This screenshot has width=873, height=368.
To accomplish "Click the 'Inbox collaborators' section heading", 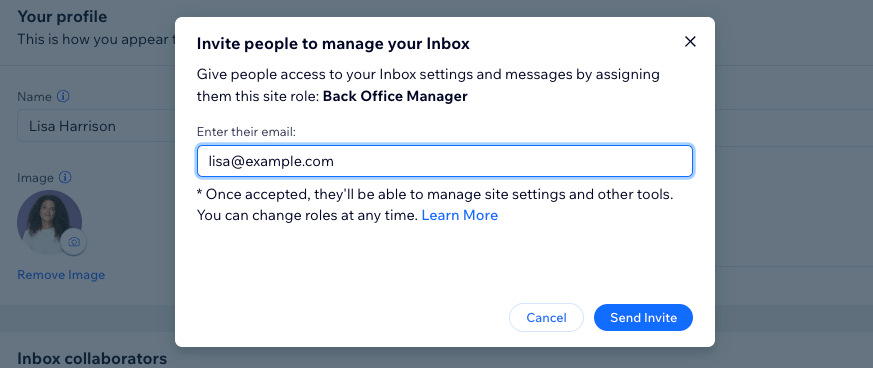I will click(92, 358).
